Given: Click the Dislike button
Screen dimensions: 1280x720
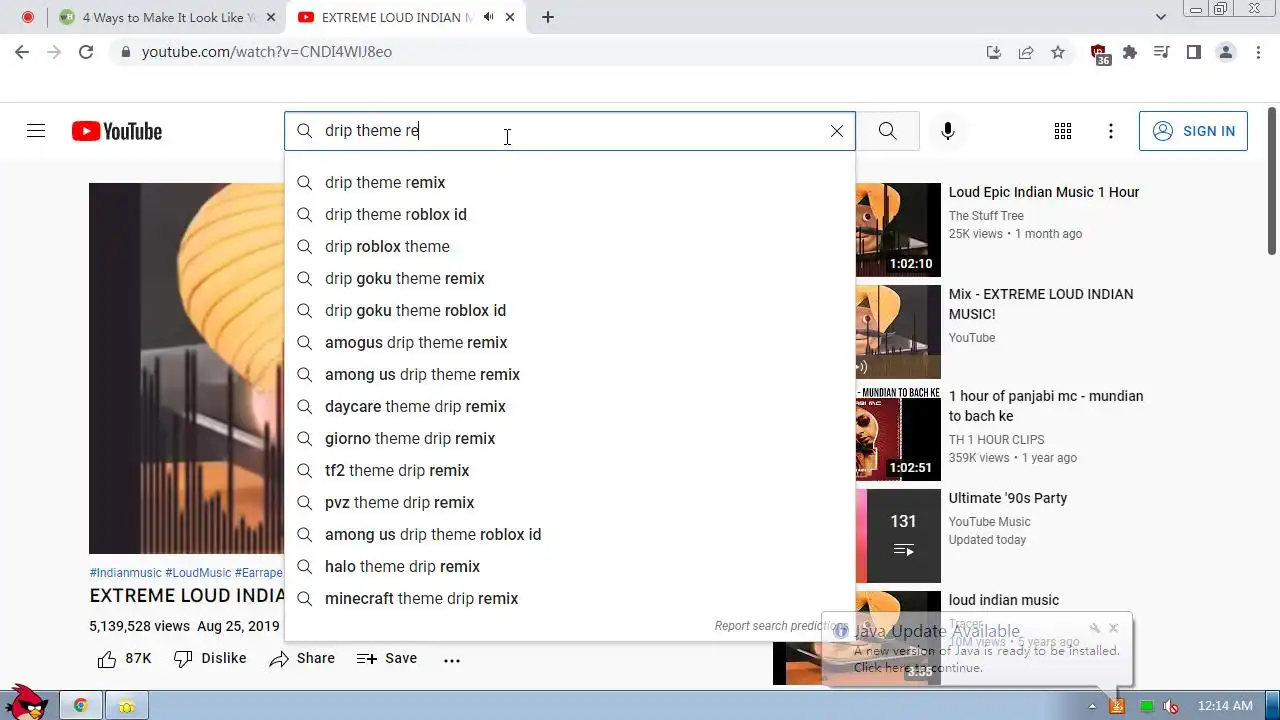Looking at the screenshot, I should [210, 658].
